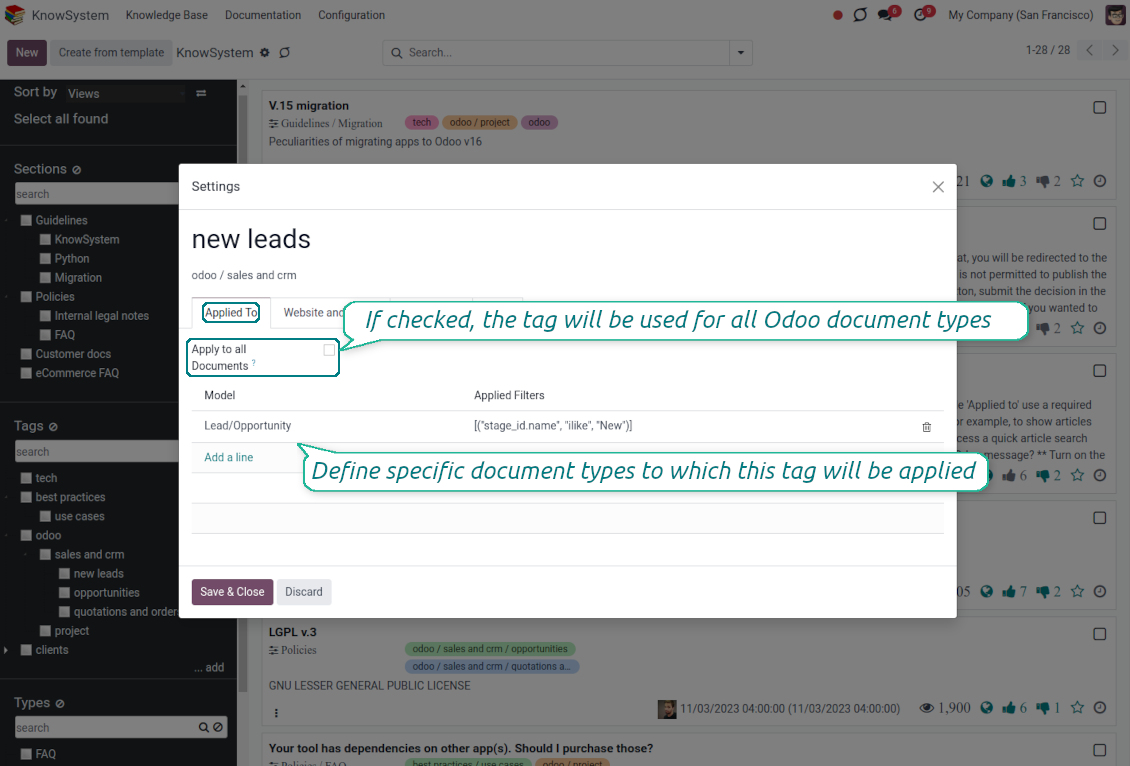Open the KnowSystem settings gear icon

click(x=265, y=53)
